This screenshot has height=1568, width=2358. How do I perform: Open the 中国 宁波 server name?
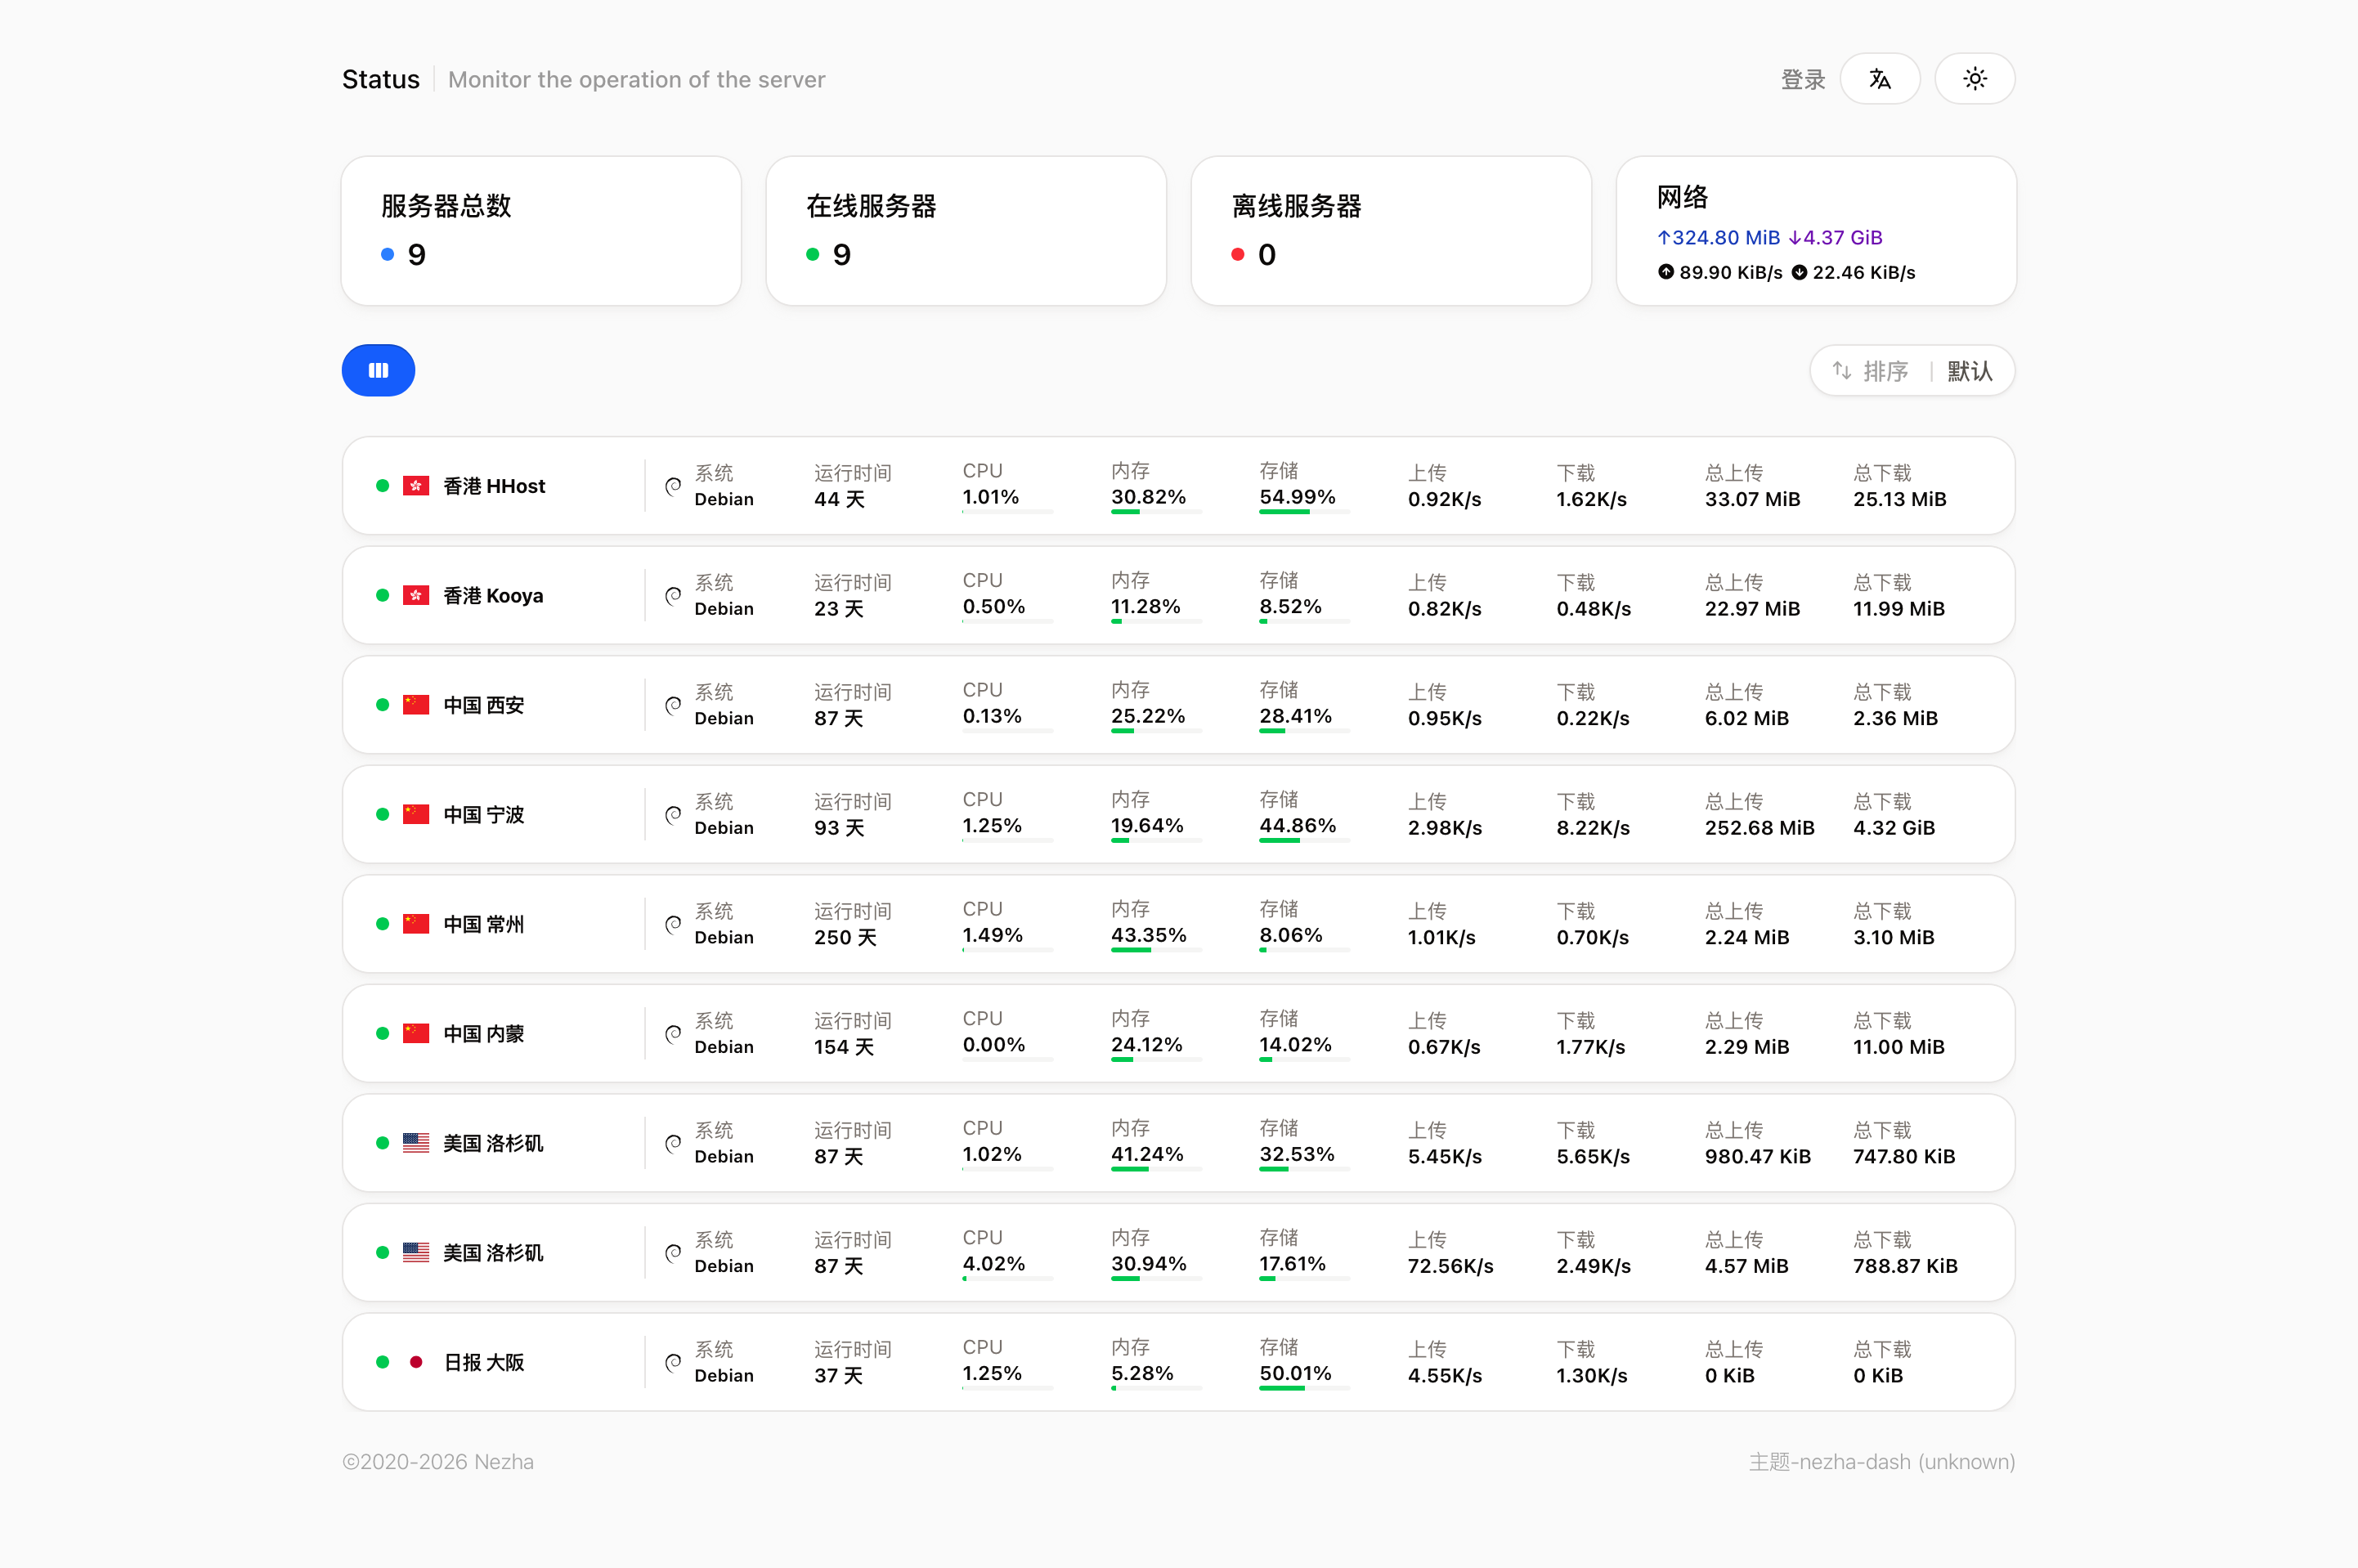click(x=484, y=815)
